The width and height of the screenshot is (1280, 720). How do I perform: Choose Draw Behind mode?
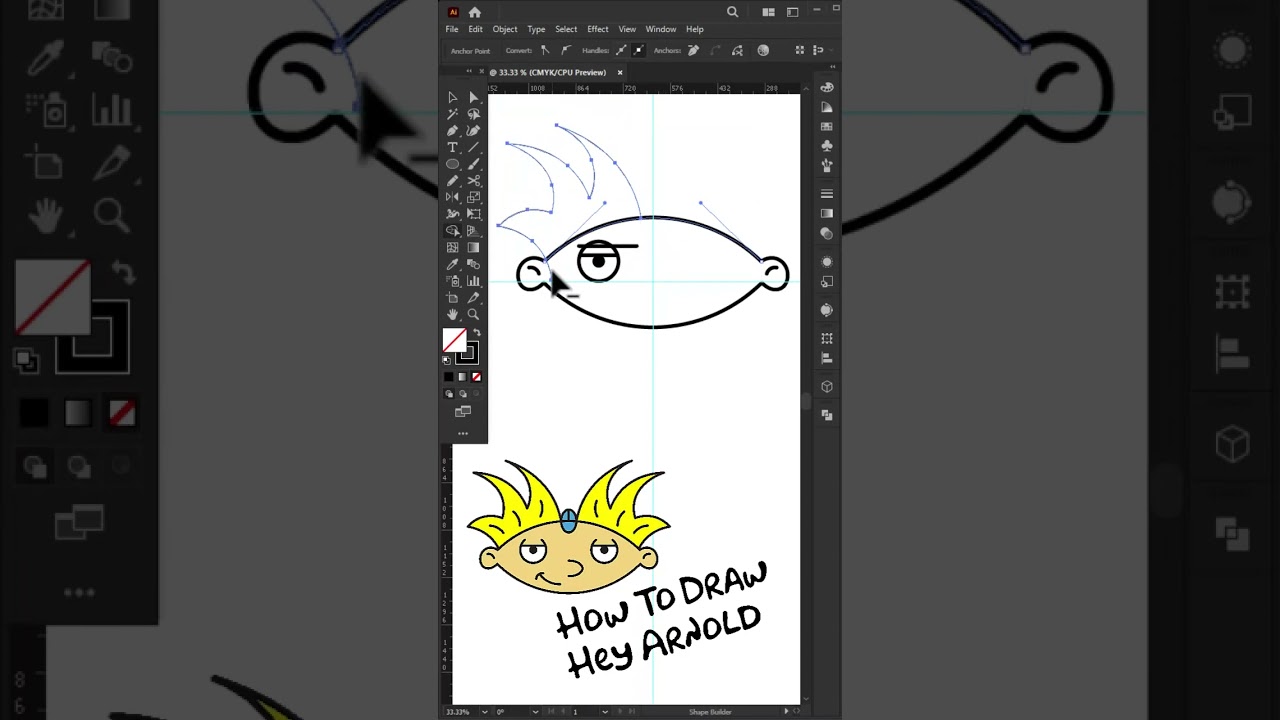(x=462, y=394)
